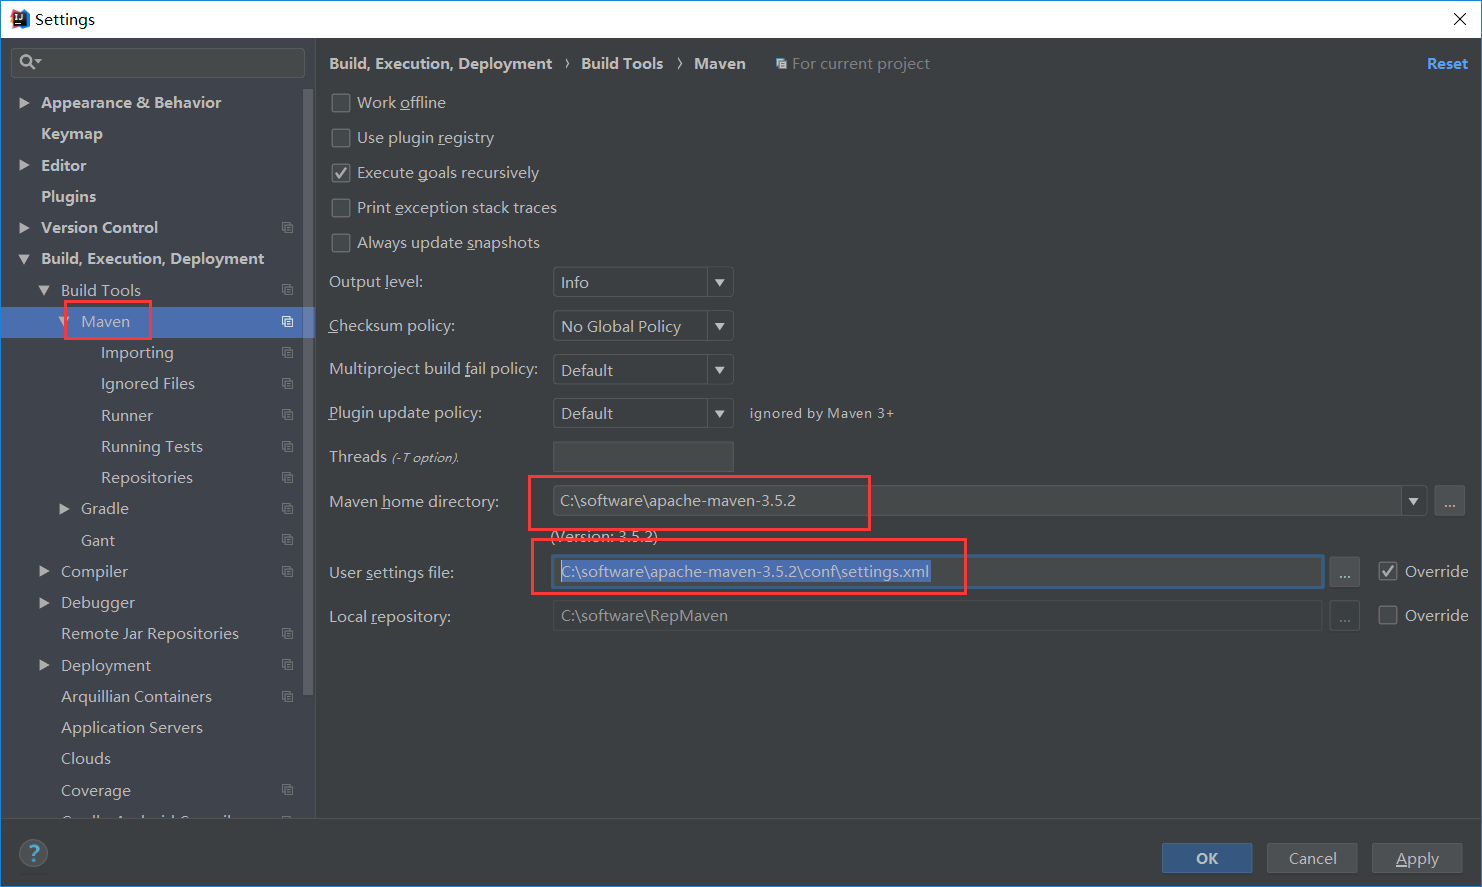Click project-level icon beside Gradle
1482x887 pixels.
click(287, 509)
